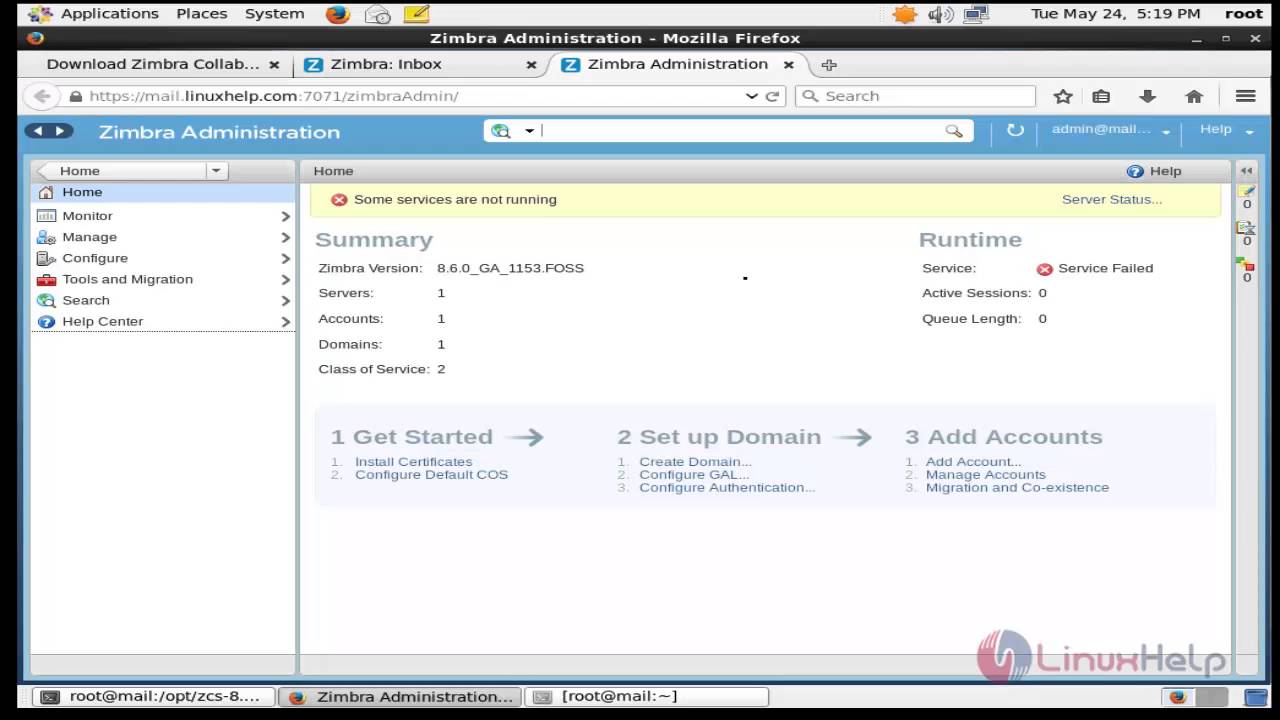Open the System menu
This screenshot has height=720, width=1280.
(275, 14)
